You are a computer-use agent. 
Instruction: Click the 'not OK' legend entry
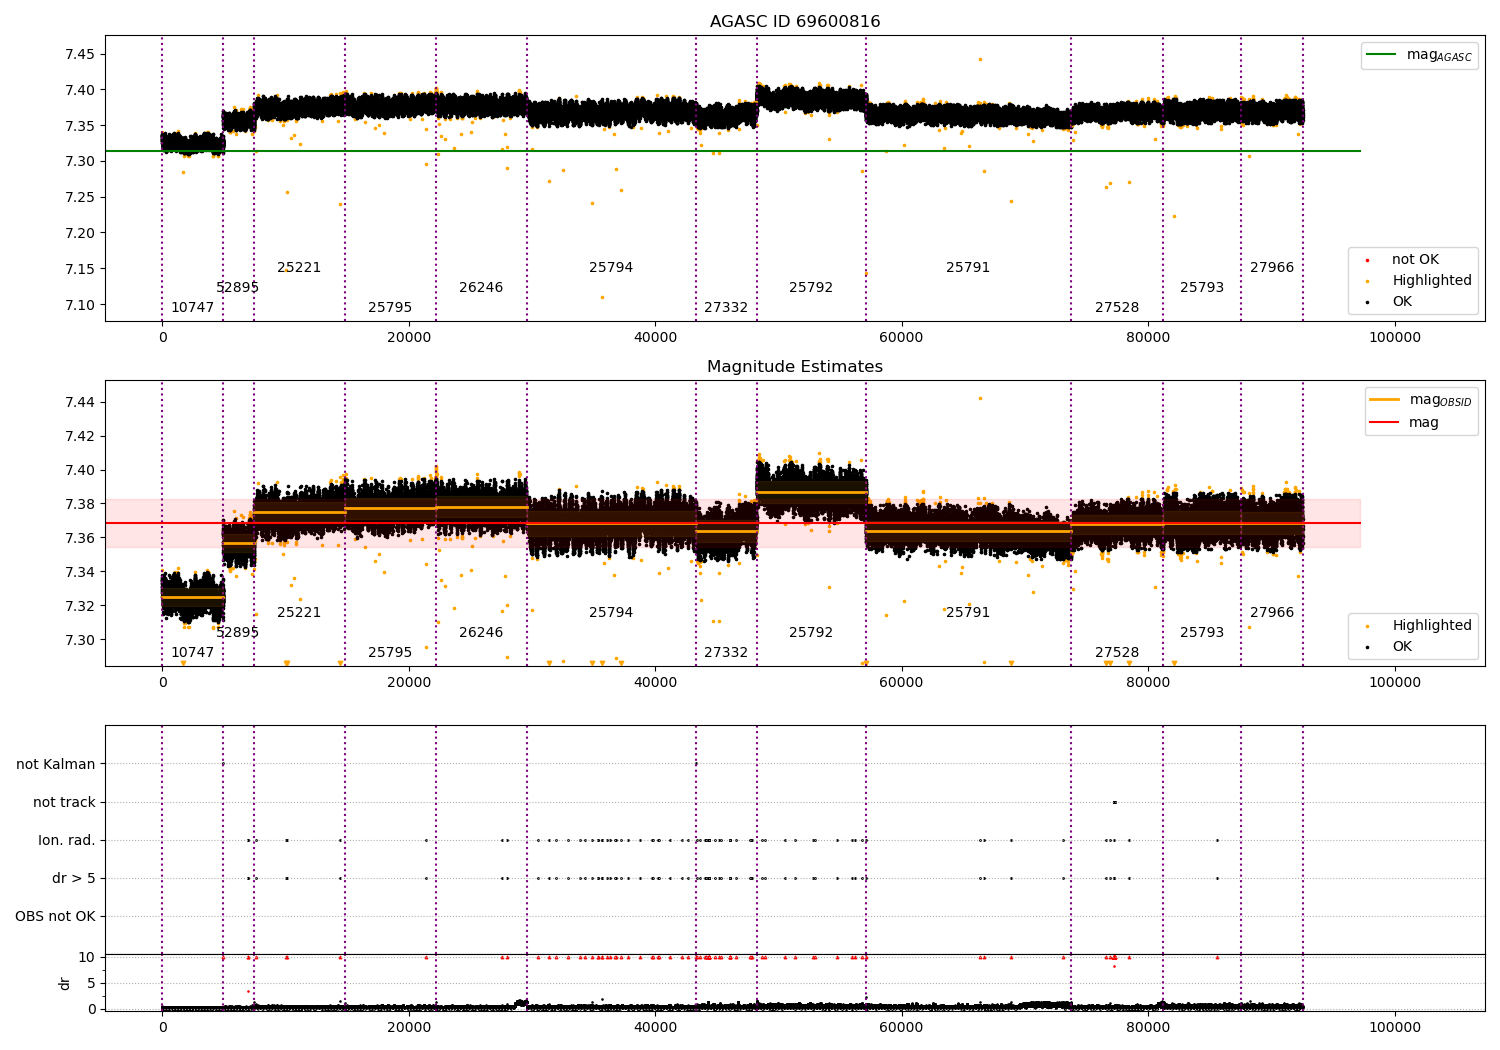point(1414,260)
